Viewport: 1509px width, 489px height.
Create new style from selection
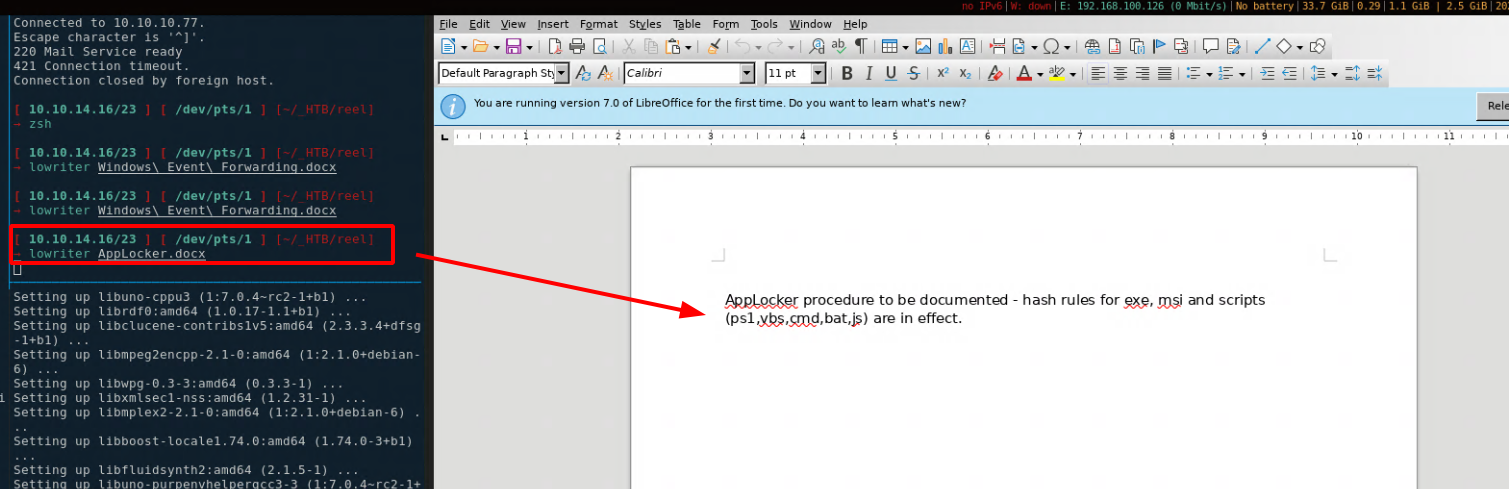tap(606, 73)
